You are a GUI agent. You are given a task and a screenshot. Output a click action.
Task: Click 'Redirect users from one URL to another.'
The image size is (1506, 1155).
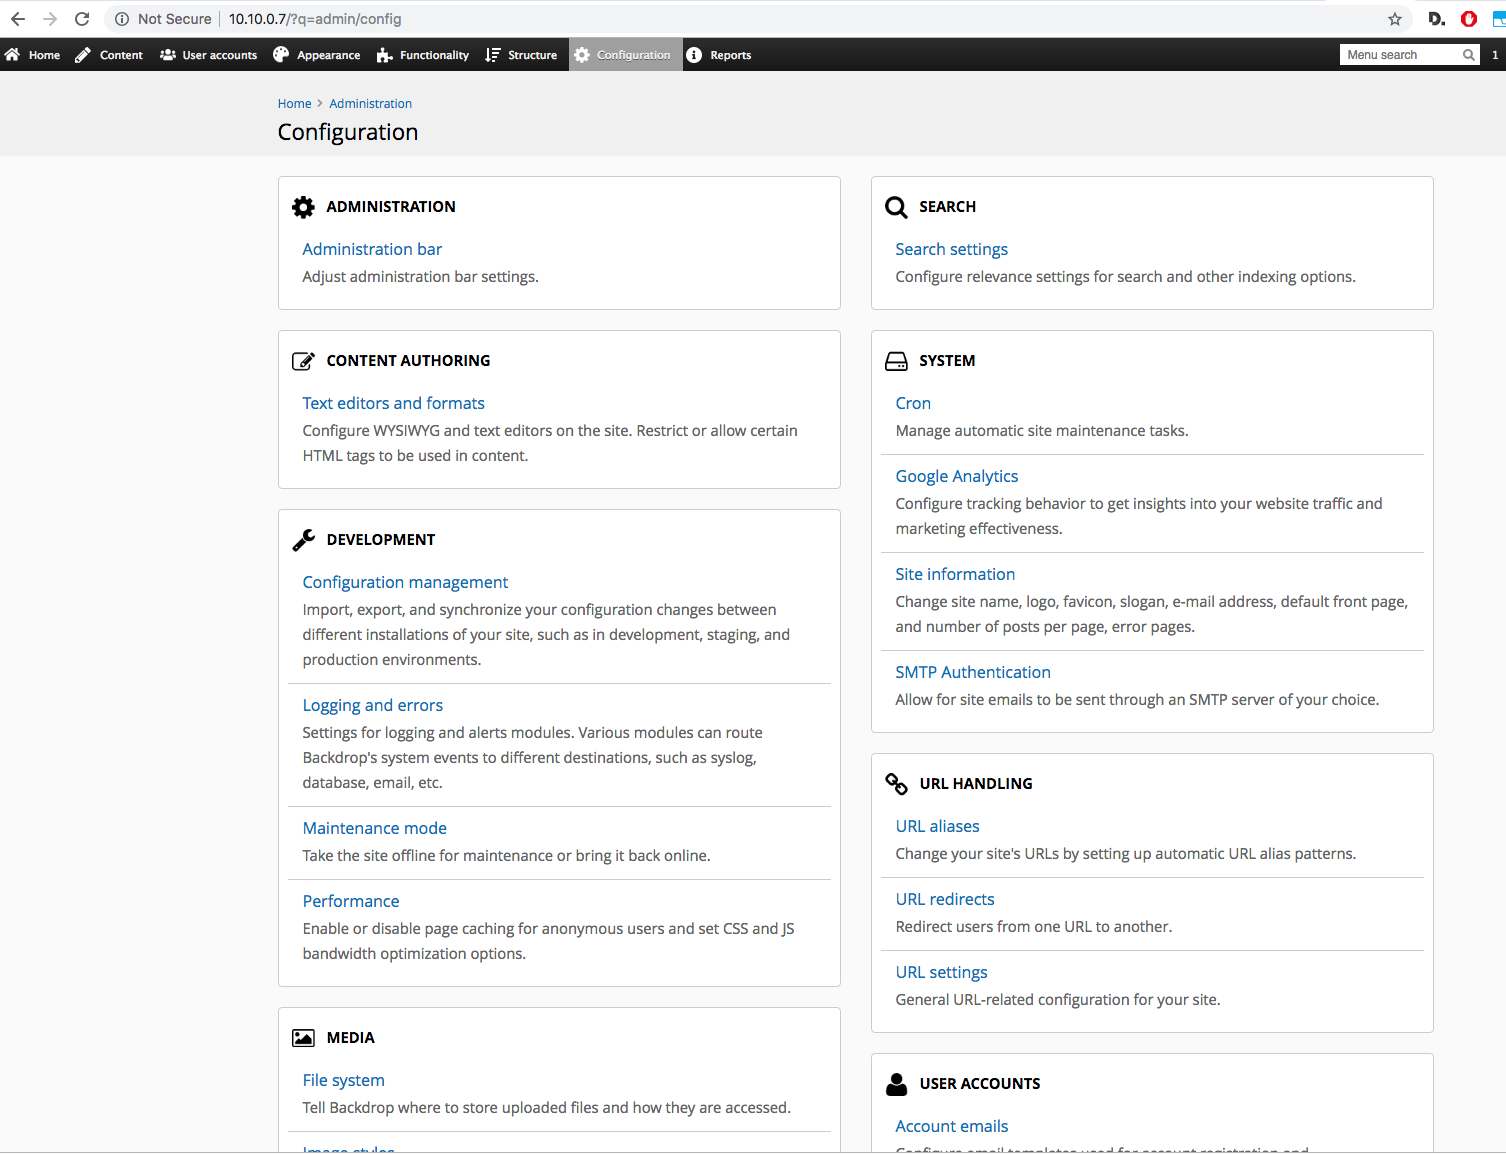click(x=1033, y=927)
